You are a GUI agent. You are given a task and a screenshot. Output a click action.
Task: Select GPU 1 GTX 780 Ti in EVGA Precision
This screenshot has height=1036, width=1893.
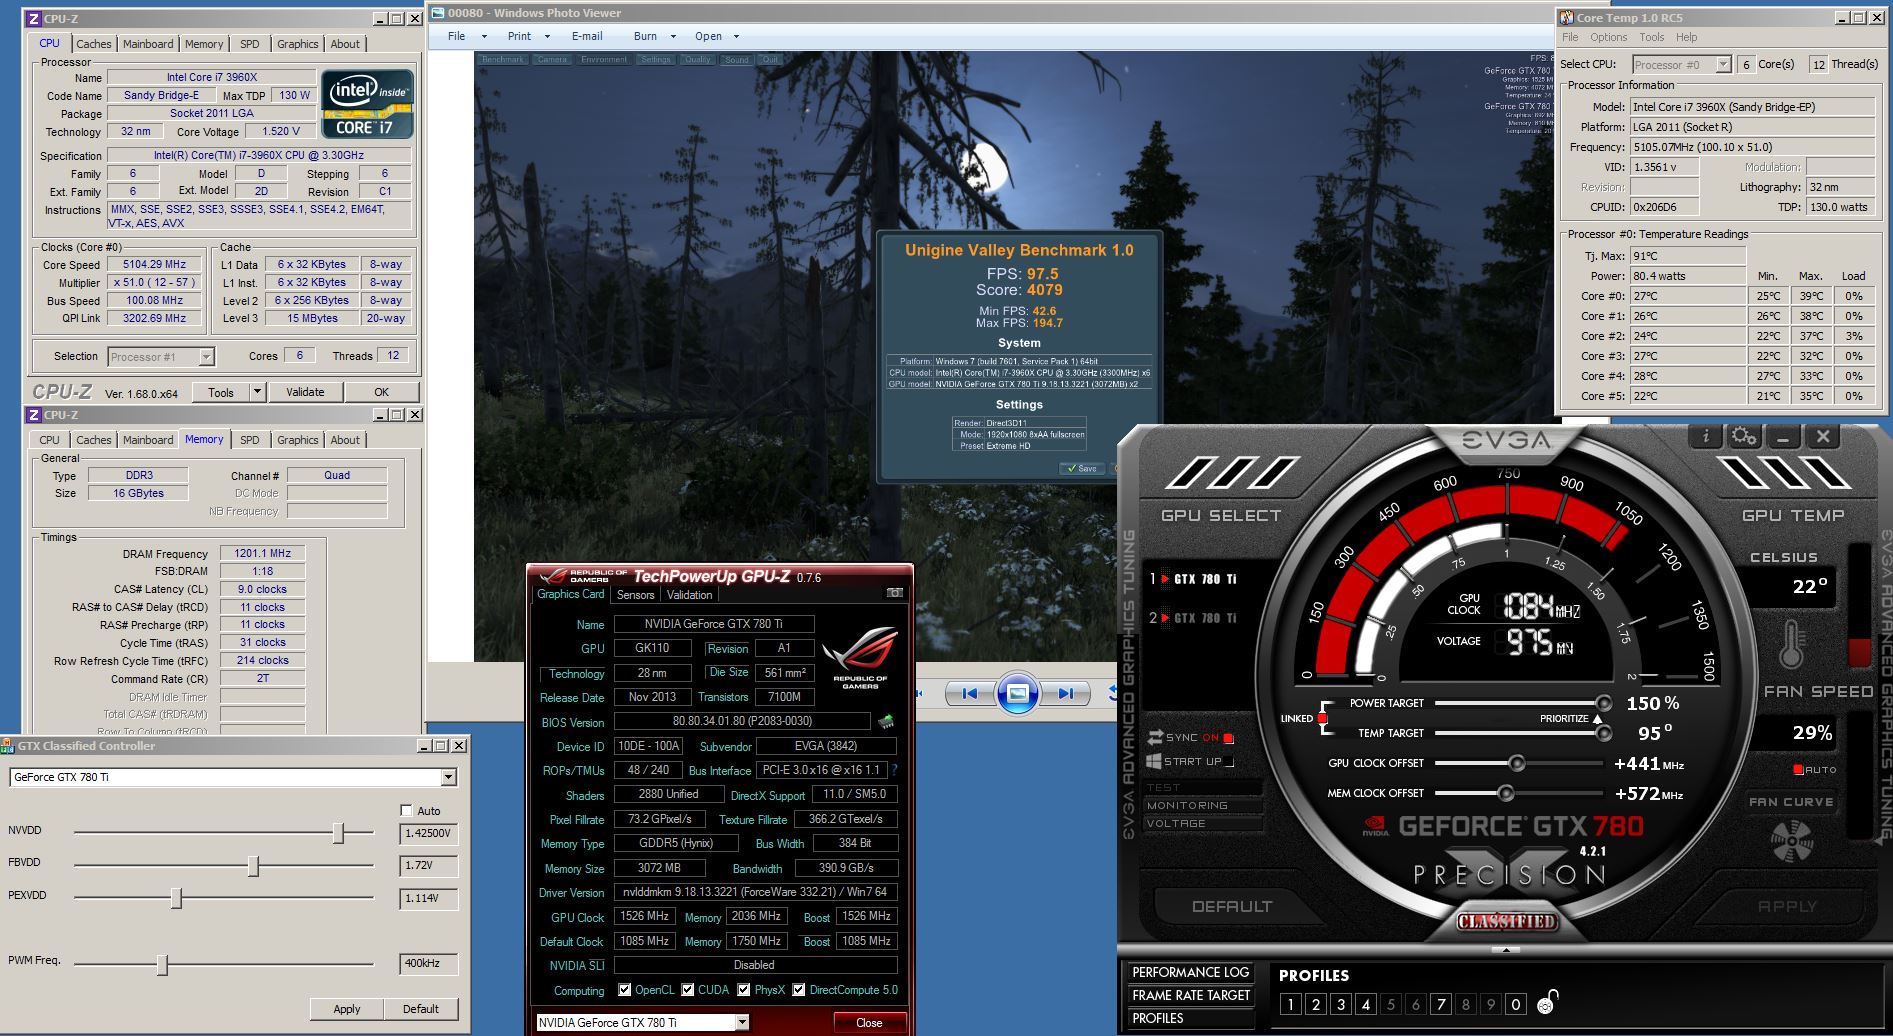point(1195,579)
